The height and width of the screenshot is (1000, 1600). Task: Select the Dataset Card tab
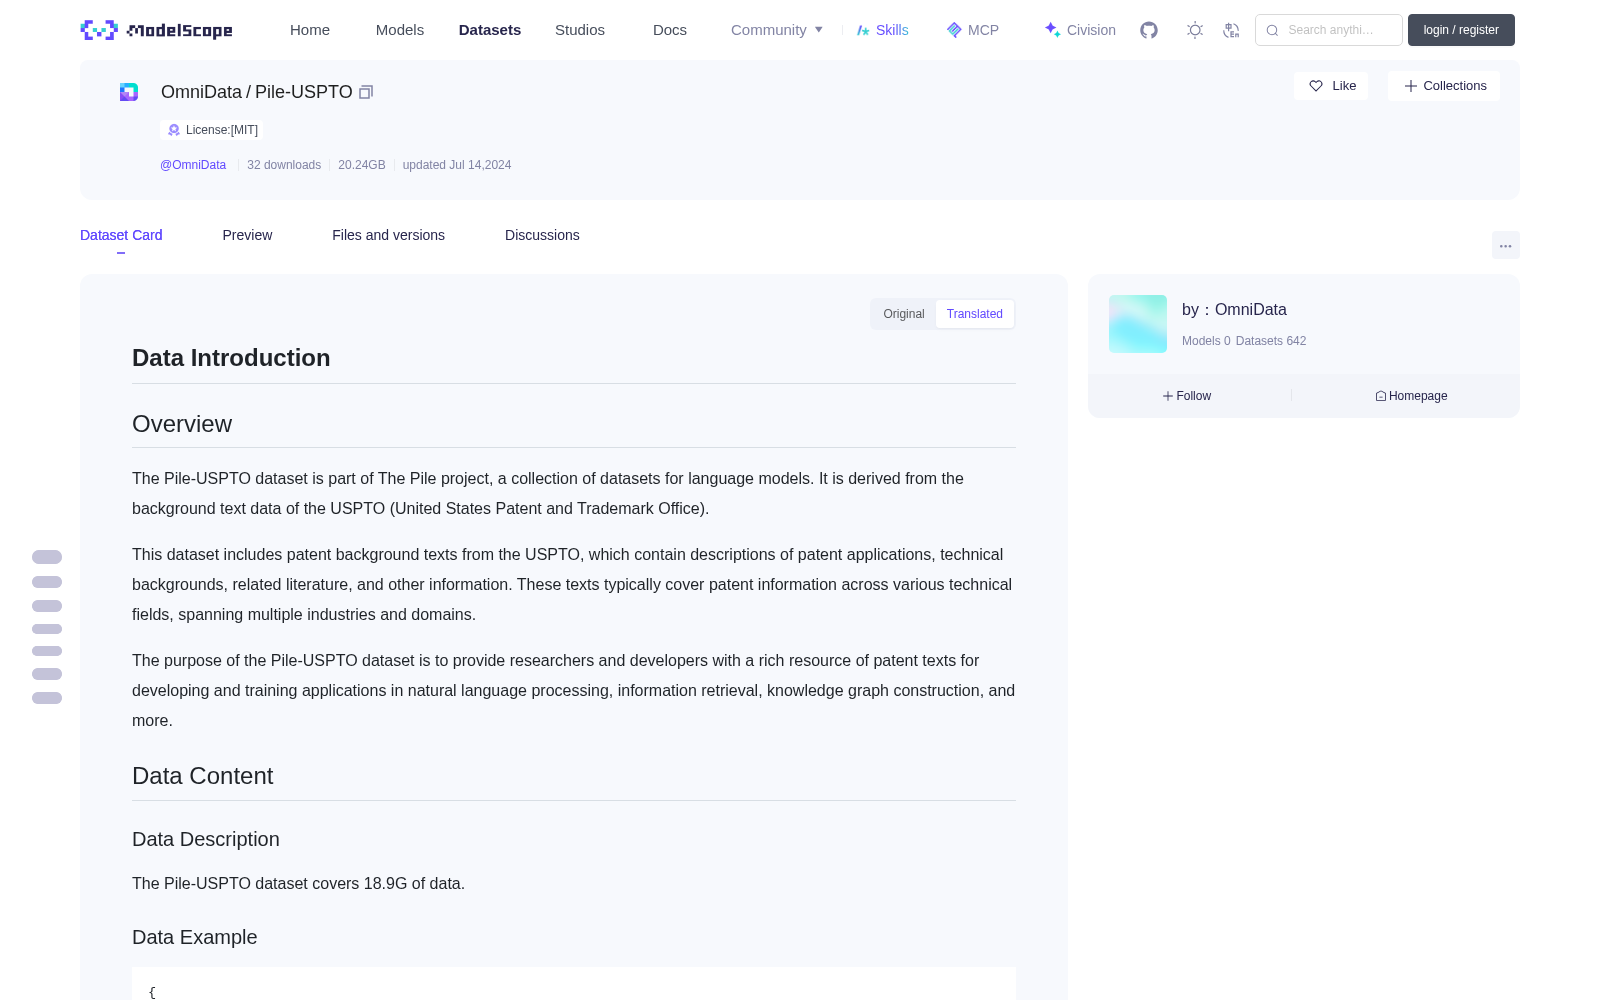click(x=121, y=235)
